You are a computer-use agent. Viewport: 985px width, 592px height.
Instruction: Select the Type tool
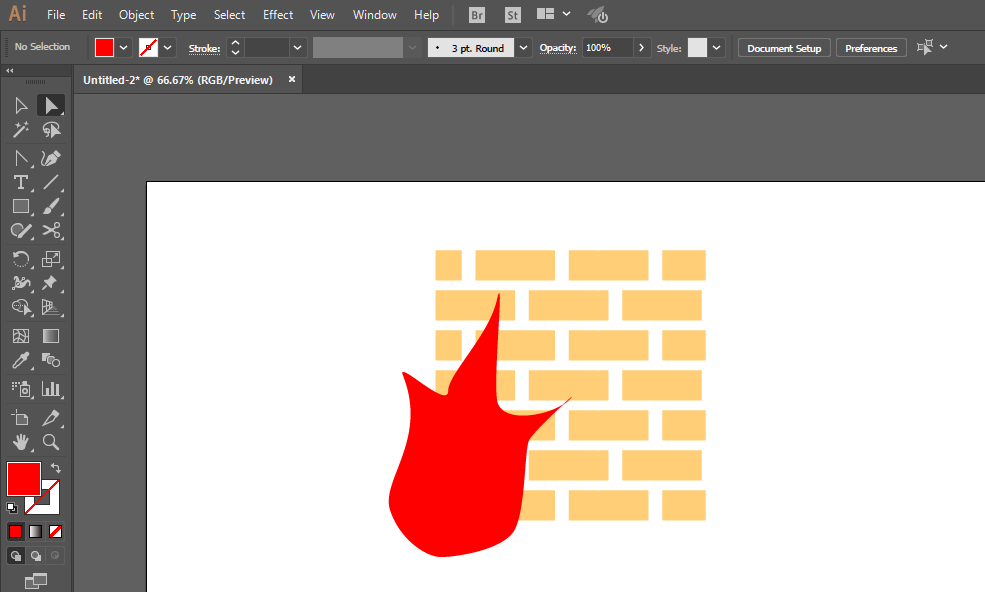pos(21,182)
